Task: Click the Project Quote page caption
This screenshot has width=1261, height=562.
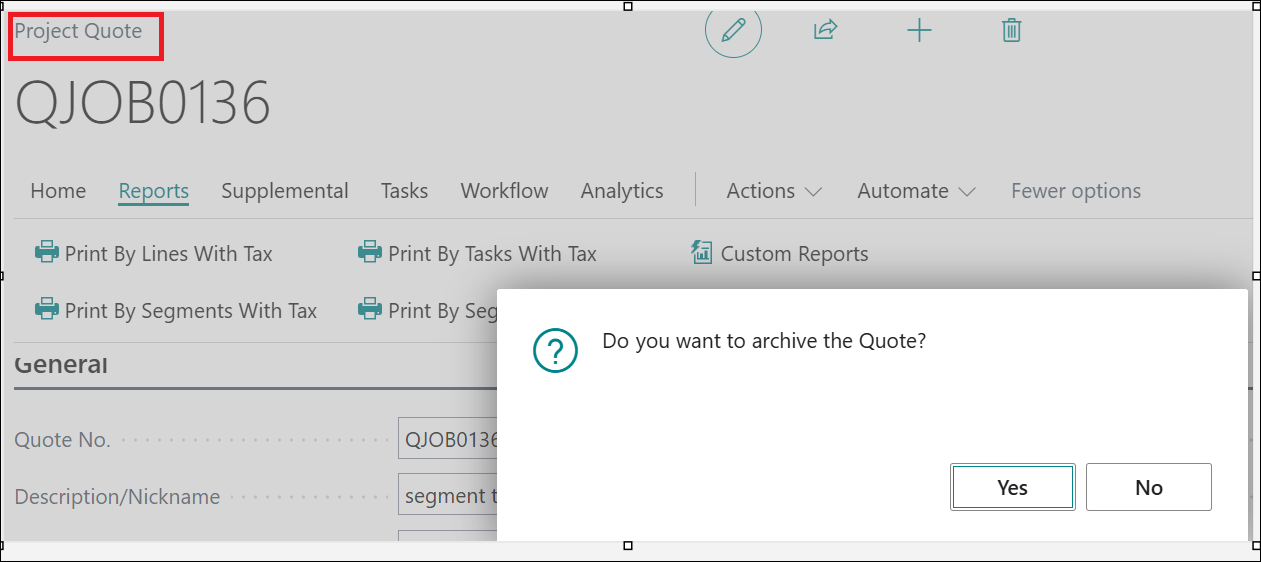Action: click(78, 31)
